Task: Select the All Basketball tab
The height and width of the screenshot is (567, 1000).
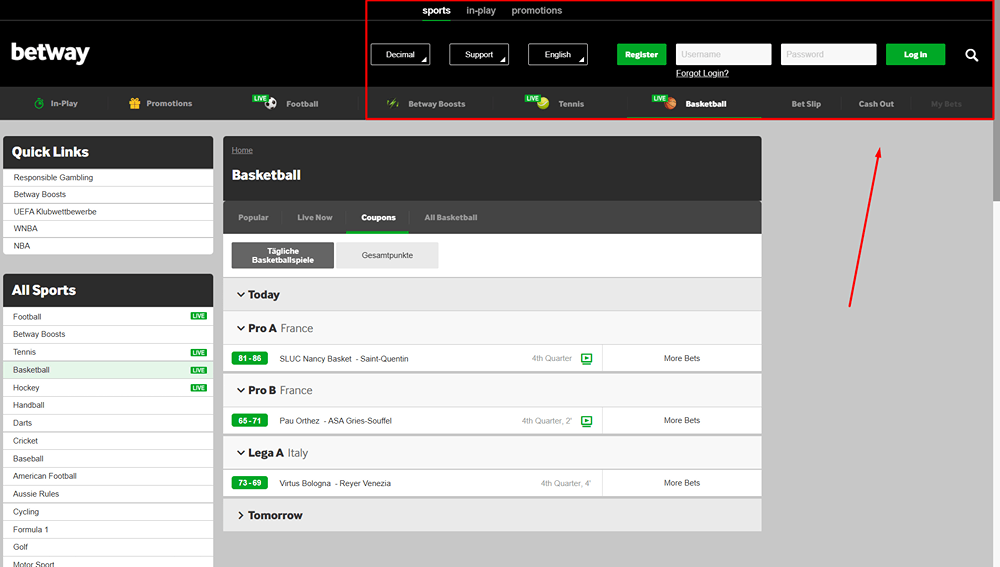Action: (451, 217)
